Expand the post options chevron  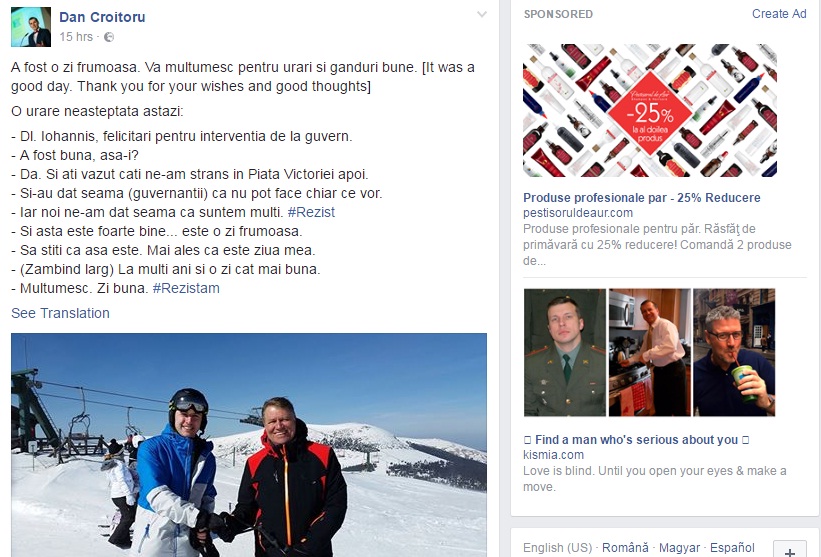pyautogui.click(x=482, y=15)
